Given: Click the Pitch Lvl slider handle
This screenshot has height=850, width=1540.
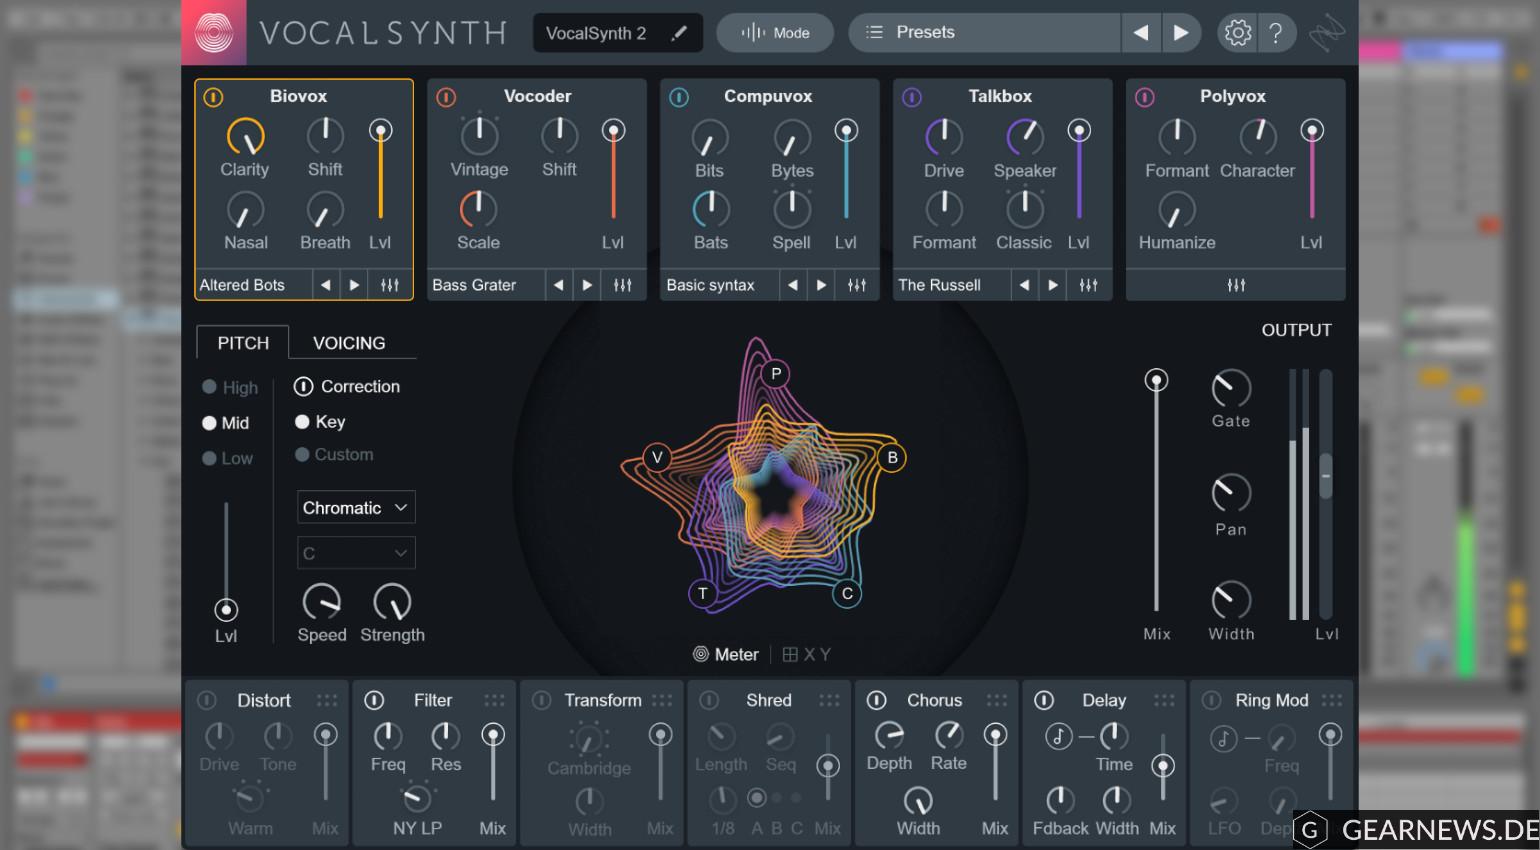Looking at the screenshot, I should (226, 610).
